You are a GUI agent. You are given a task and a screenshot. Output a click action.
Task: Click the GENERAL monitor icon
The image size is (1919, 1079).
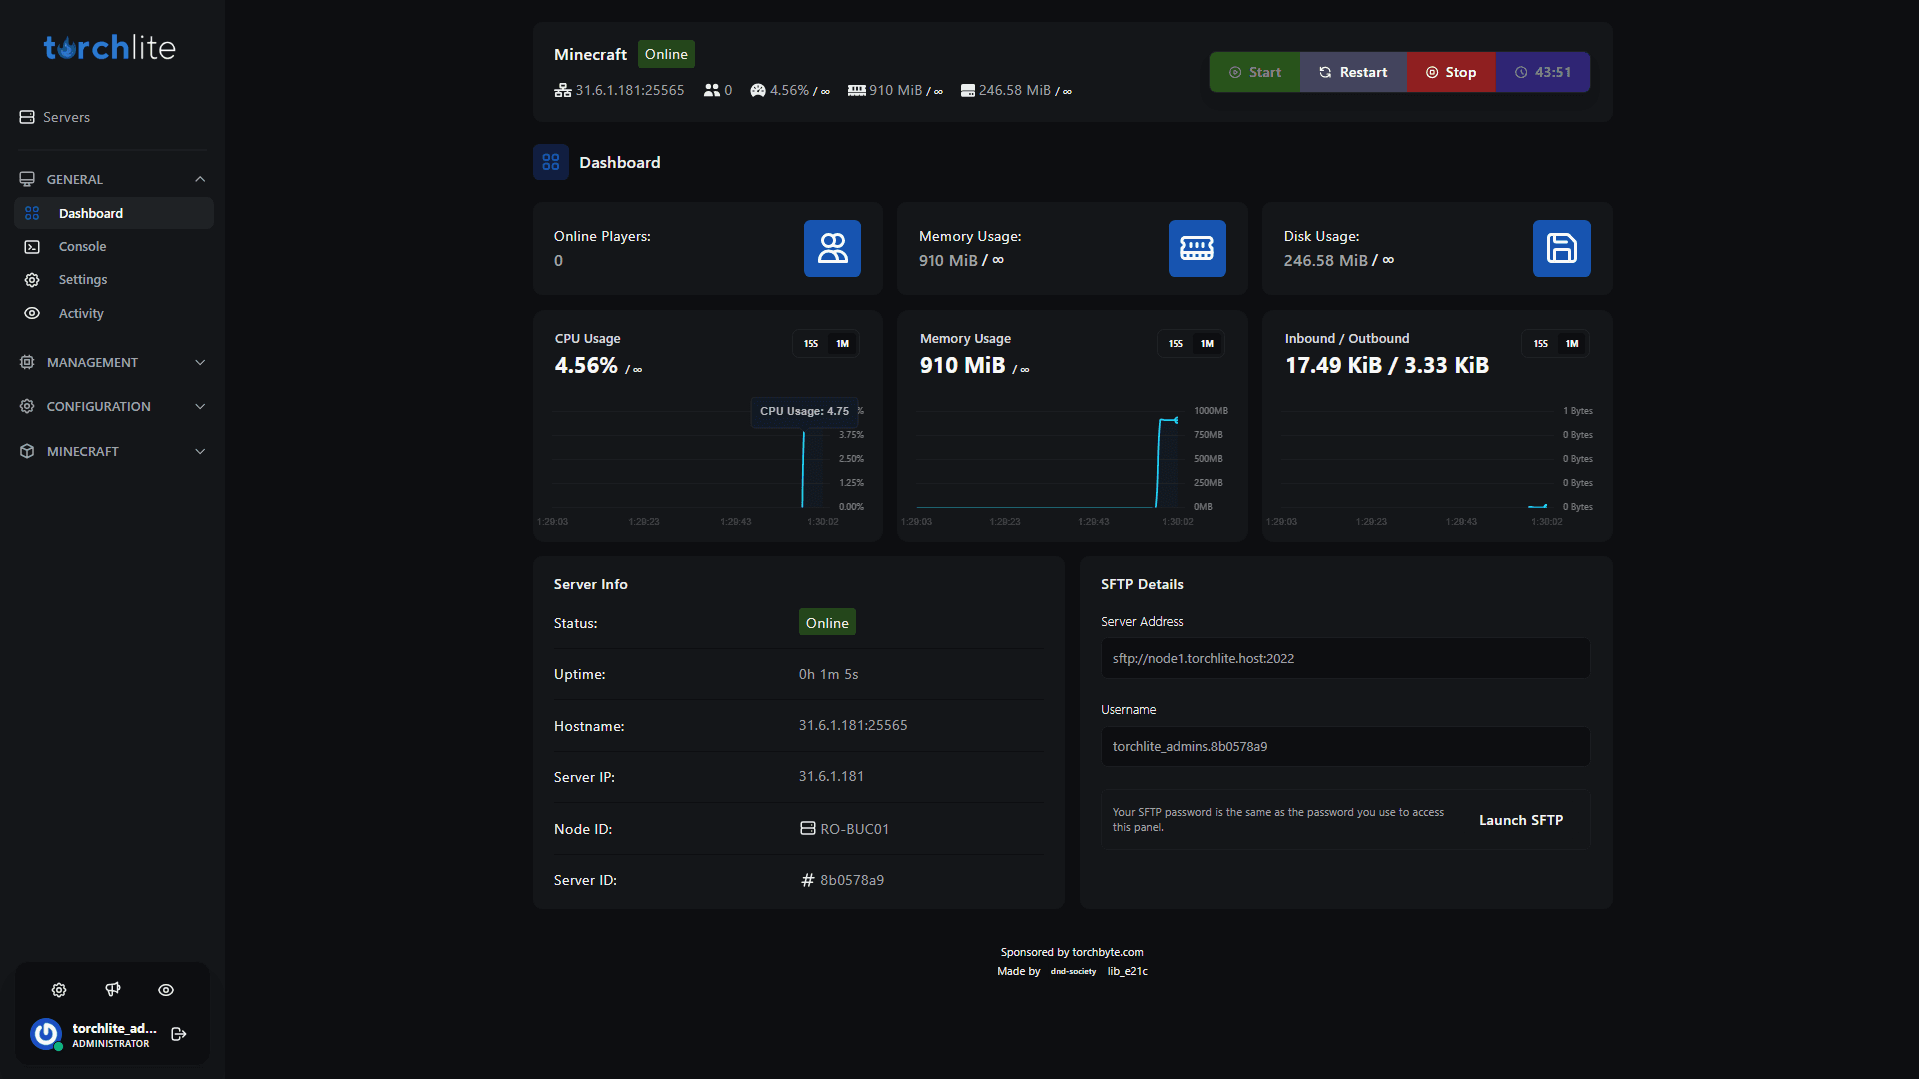pos(27,179)
